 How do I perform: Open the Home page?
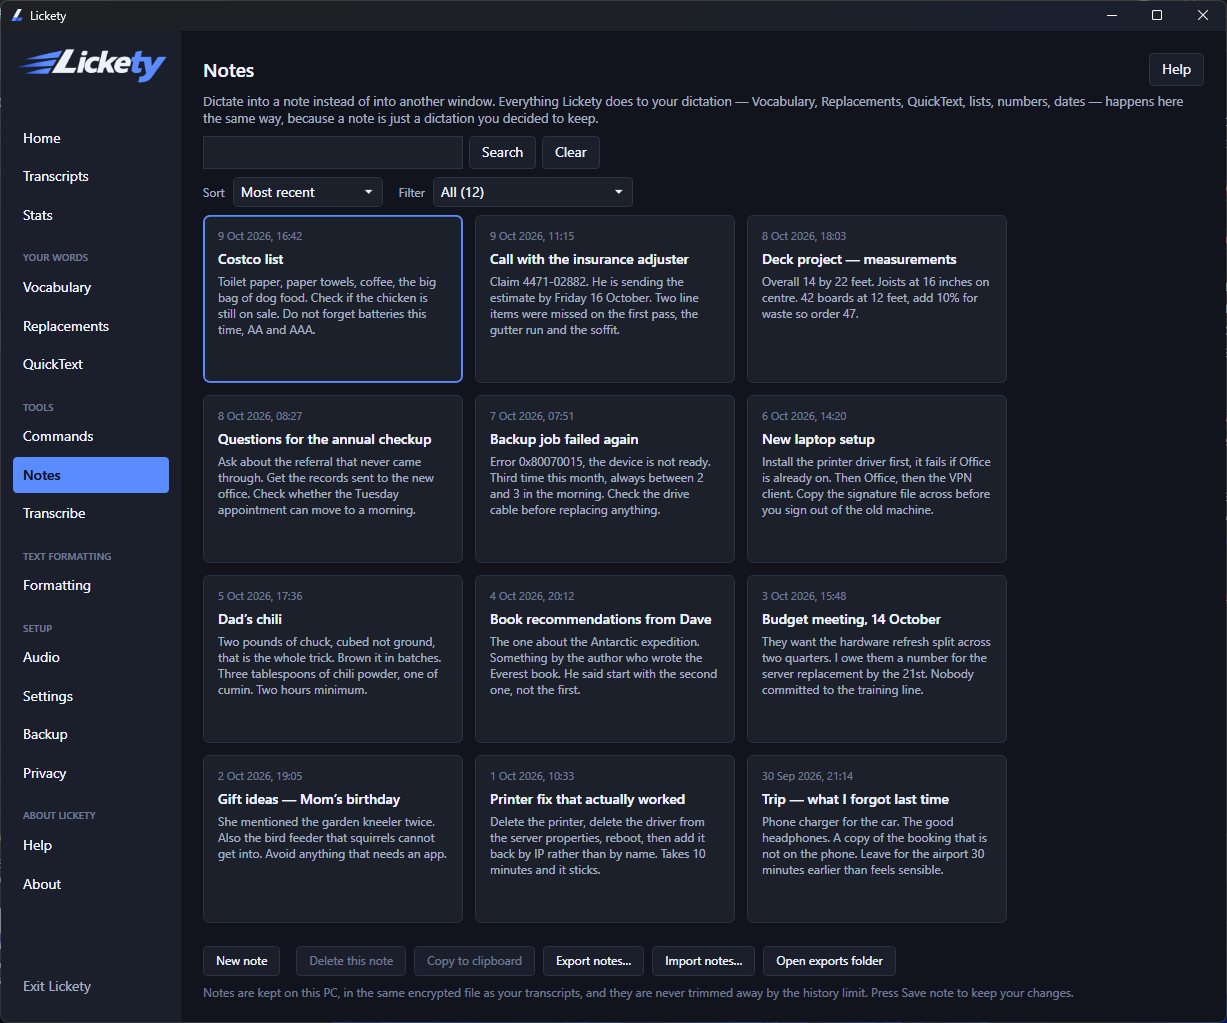point(91,138)
